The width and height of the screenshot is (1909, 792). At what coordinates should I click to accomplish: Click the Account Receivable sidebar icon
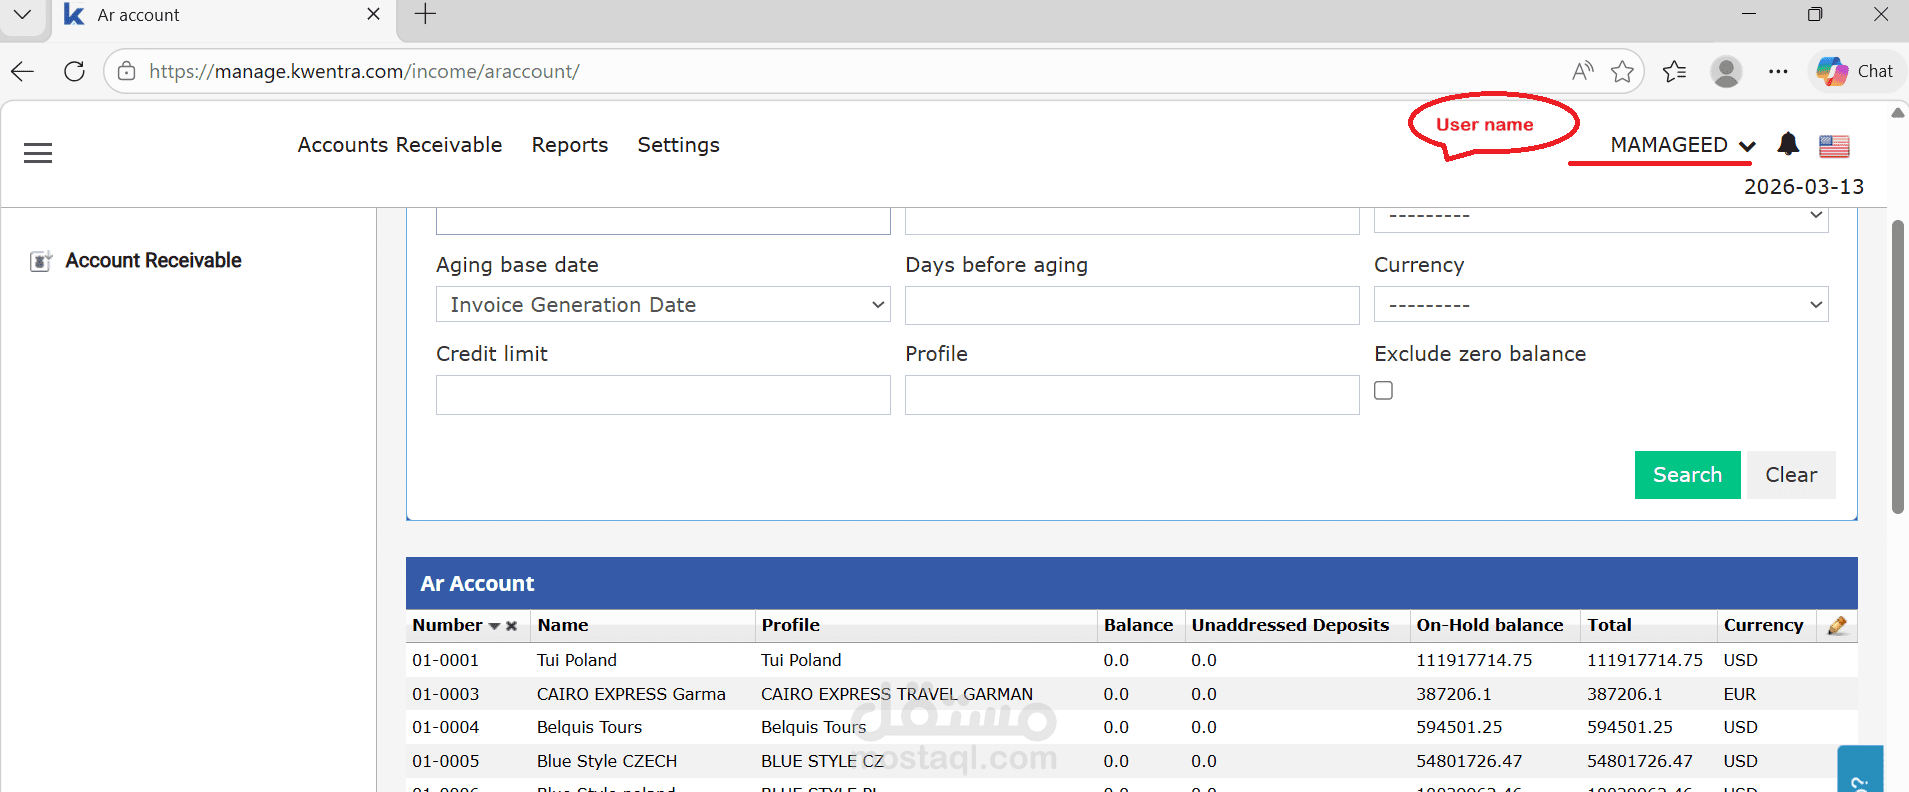(40, 261)
